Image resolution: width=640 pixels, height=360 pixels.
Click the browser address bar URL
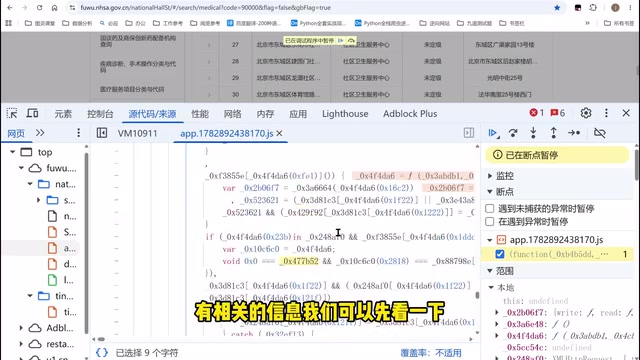pos(205,8)
